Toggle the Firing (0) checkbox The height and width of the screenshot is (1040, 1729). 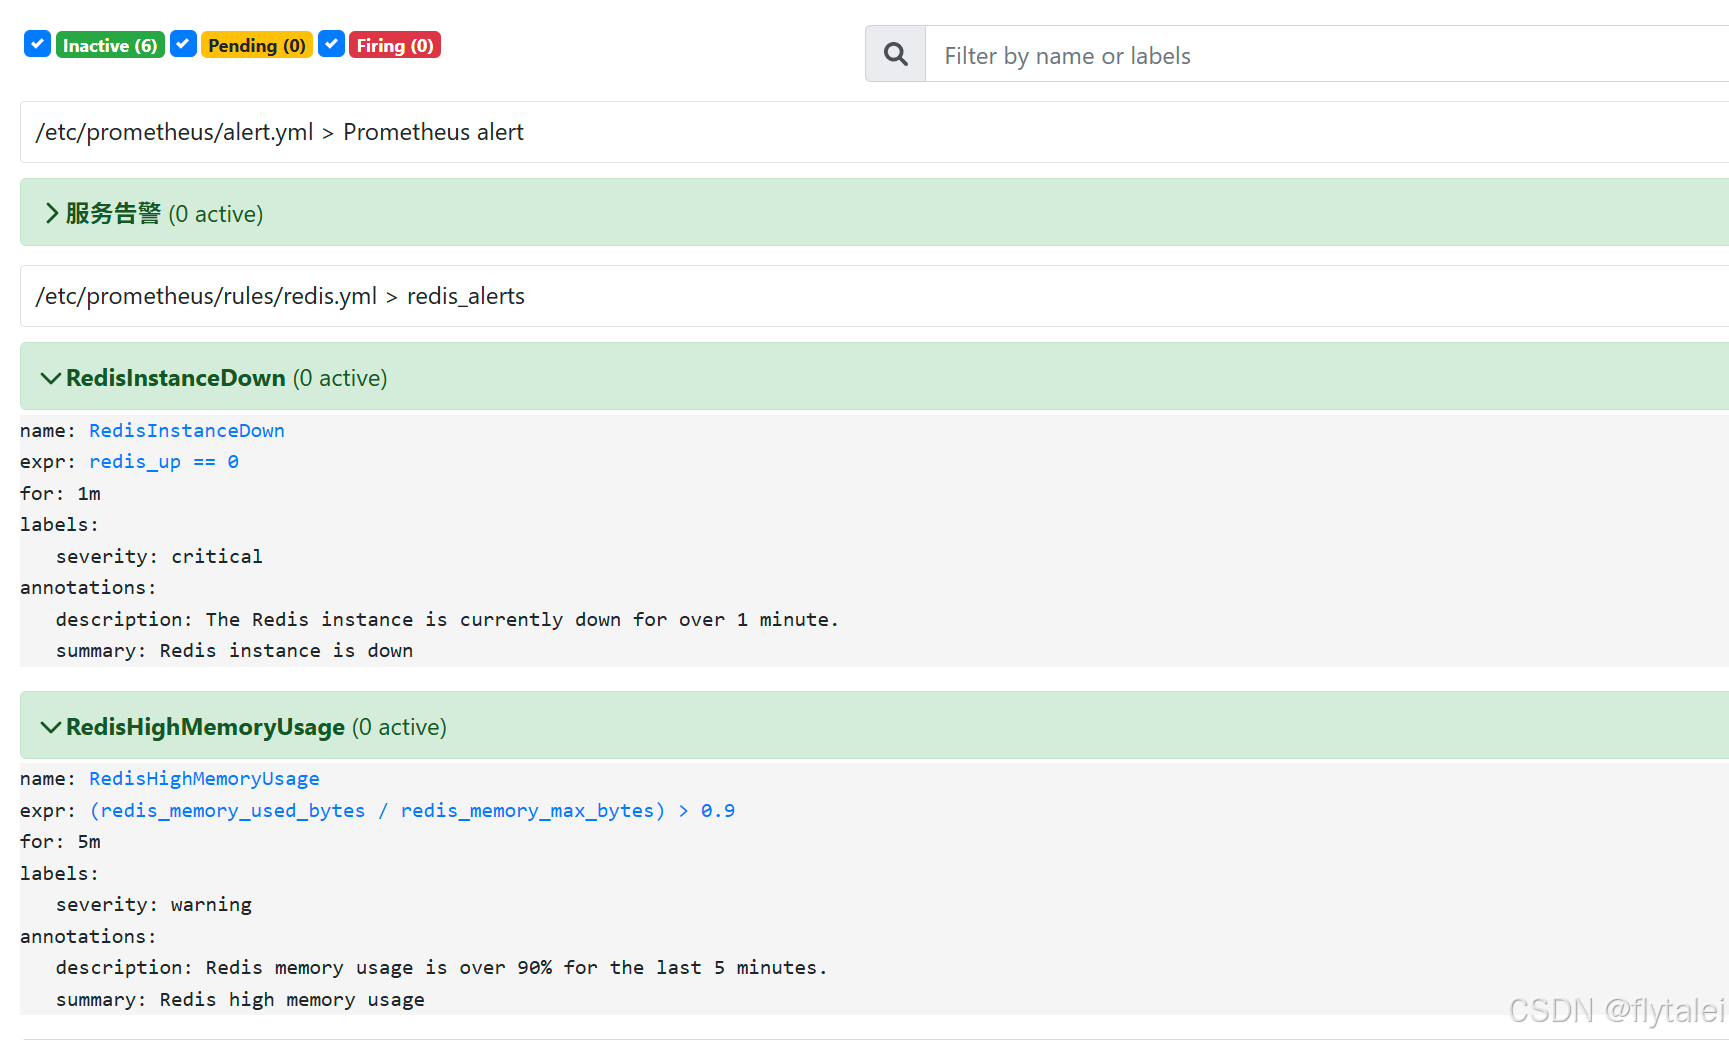coord(331,44)
